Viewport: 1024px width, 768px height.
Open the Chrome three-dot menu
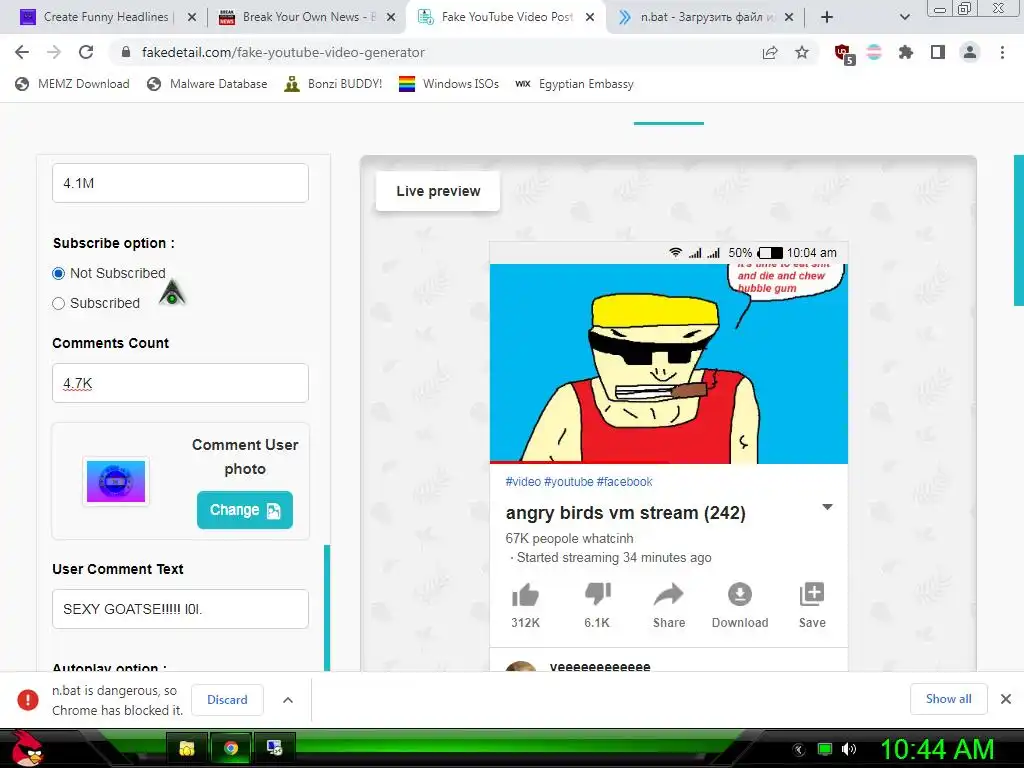pyautogui.click(x=1002, y=52)
